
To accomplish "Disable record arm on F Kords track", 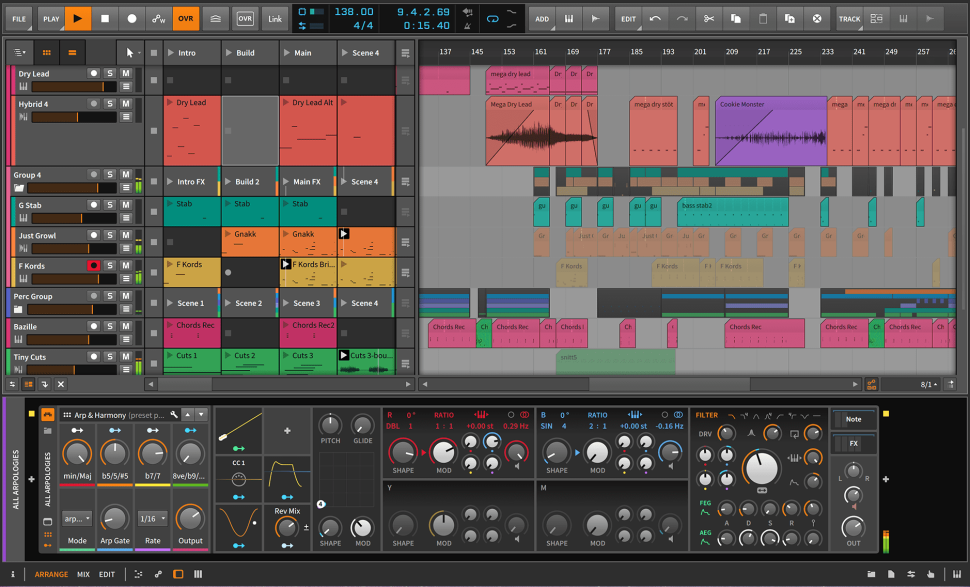I will tap(93, 265).
